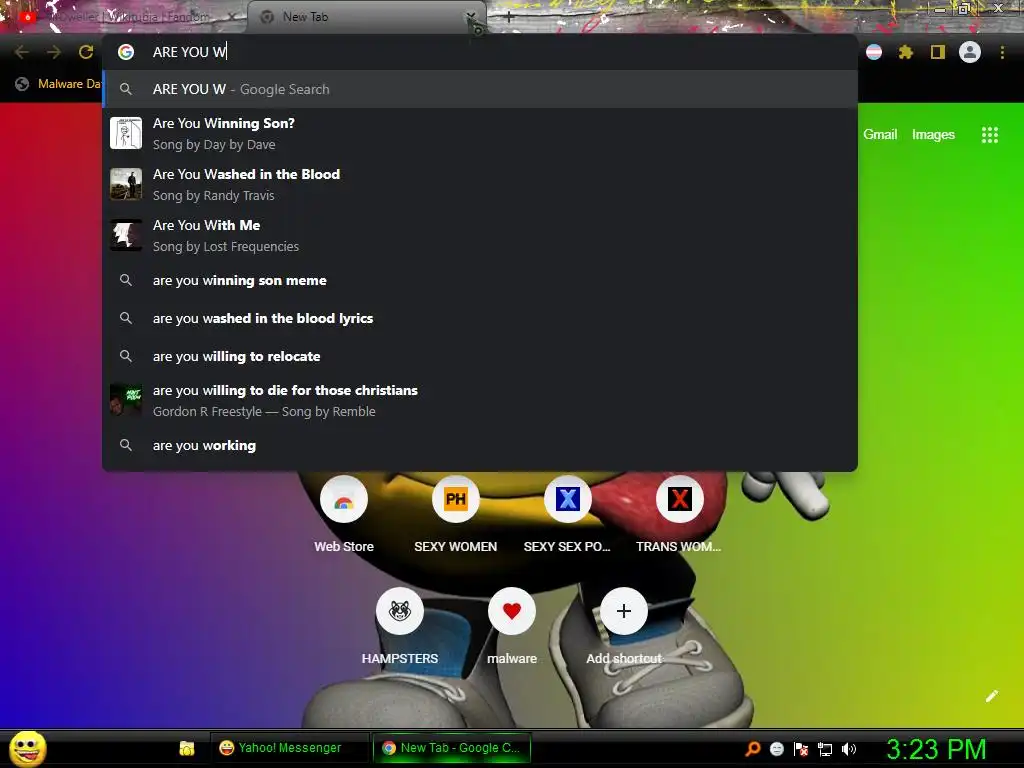
Task: Open the blue X shortcut tile
Action: click(568, 500)
